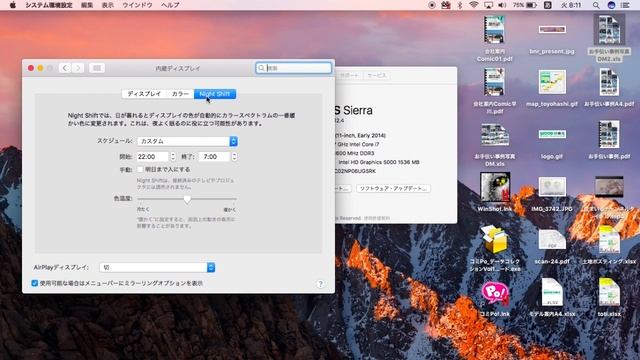This screenshot has height=360, width=640.
Task: Click the volume icon in menu bar
Action: pos(502,5)
